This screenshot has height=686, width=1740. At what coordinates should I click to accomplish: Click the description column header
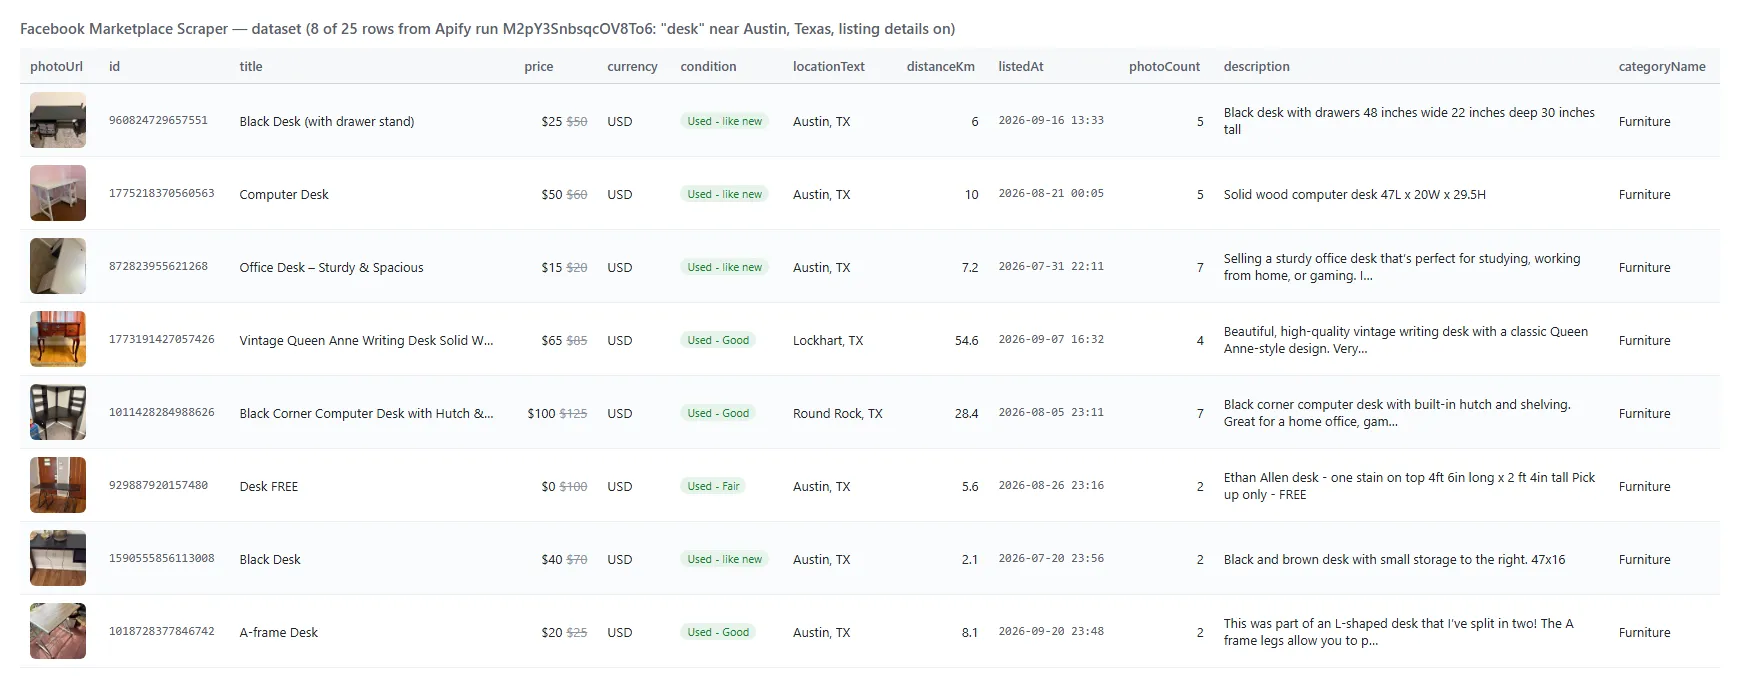click(1257, 66)
